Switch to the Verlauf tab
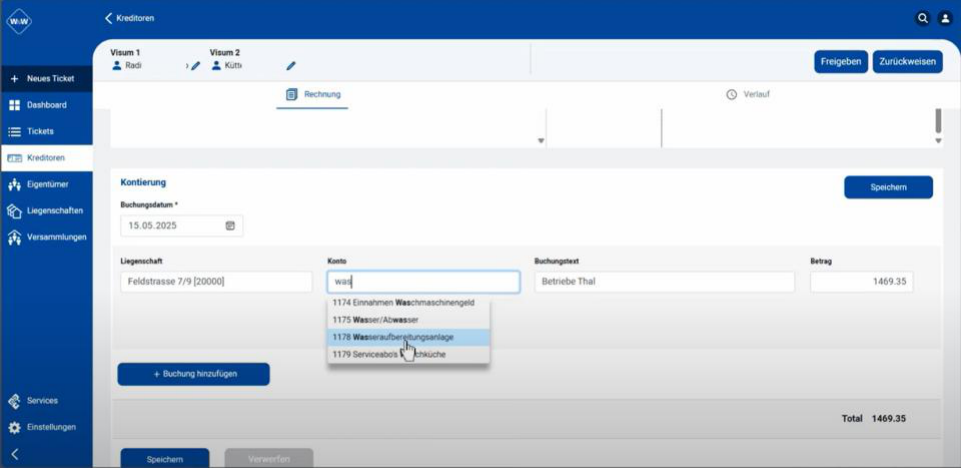Viewport: 961px width, 468px height. (x=748, y=95)
